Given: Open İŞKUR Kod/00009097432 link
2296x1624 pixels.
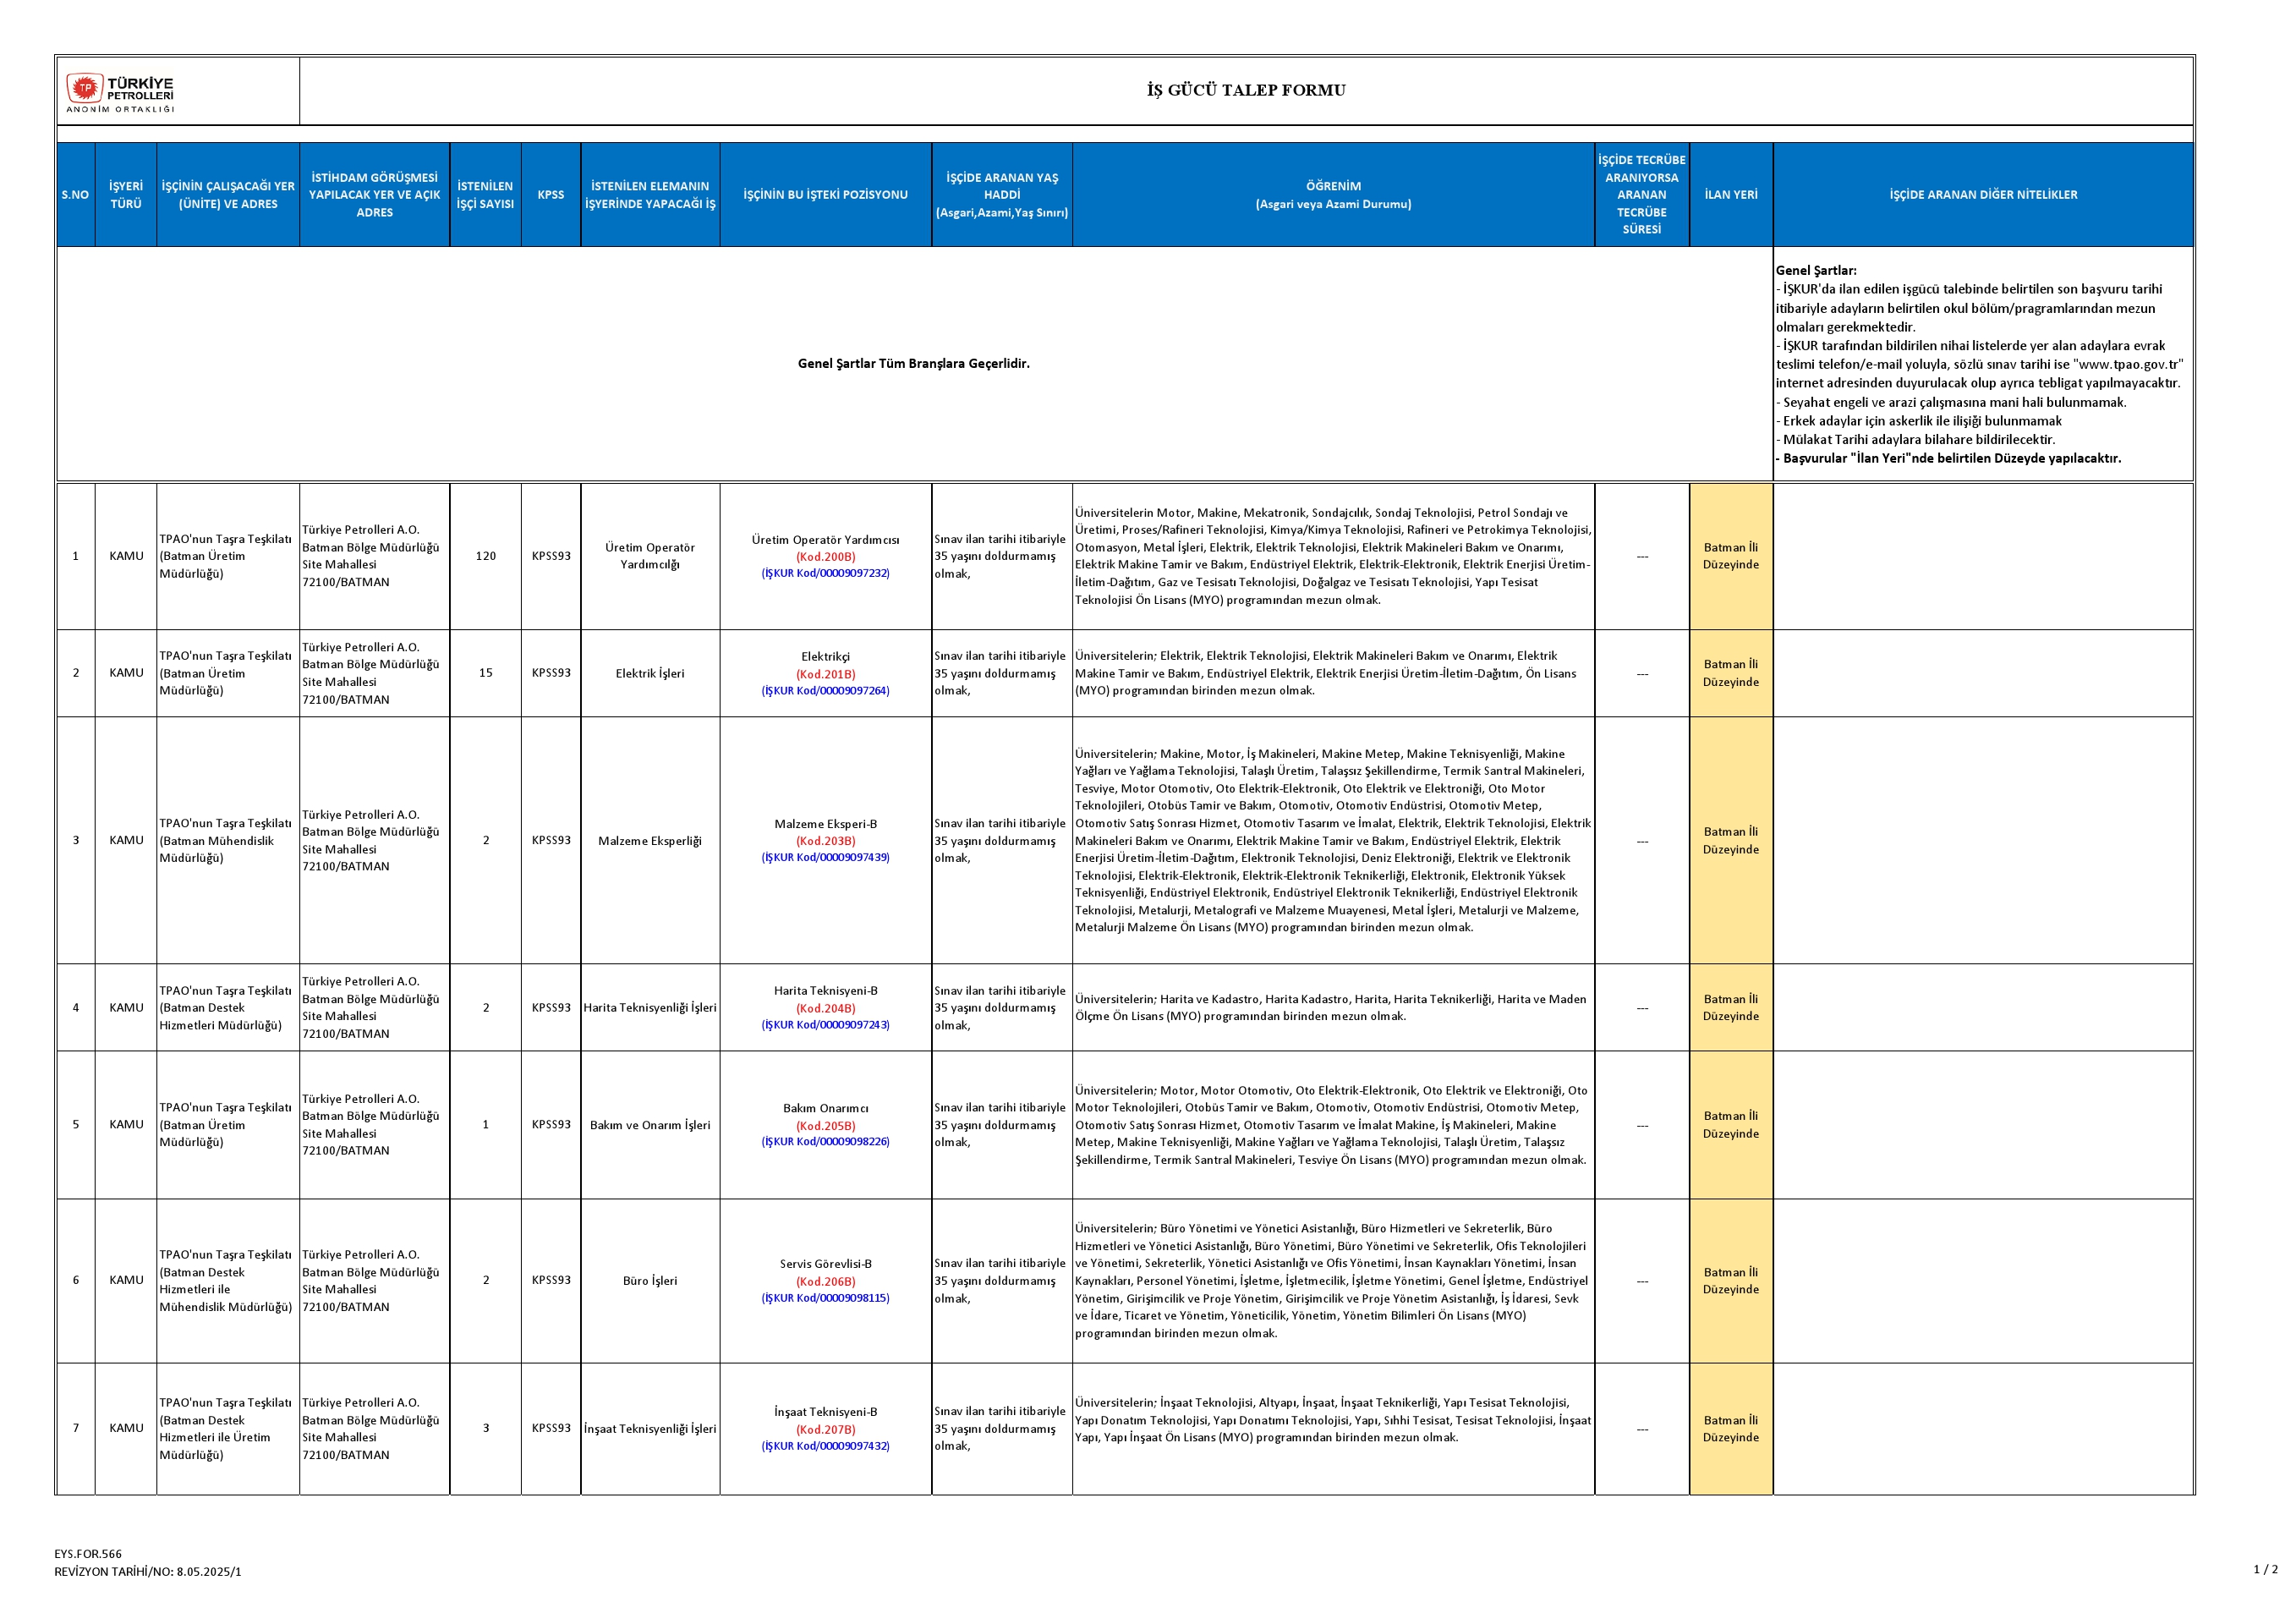Looking at the screenshot, I should pos(825,1446).
